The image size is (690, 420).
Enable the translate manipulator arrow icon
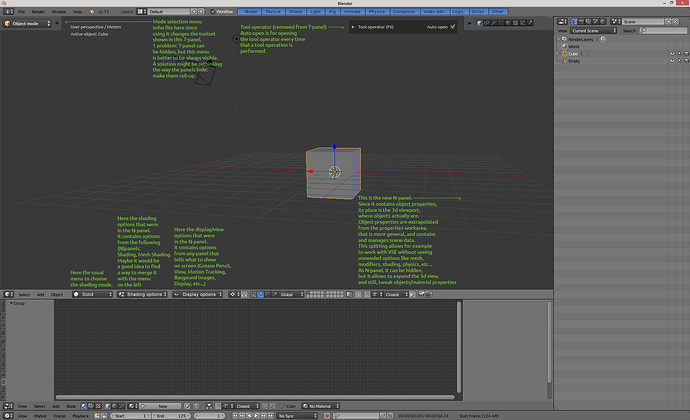[261, 295]
